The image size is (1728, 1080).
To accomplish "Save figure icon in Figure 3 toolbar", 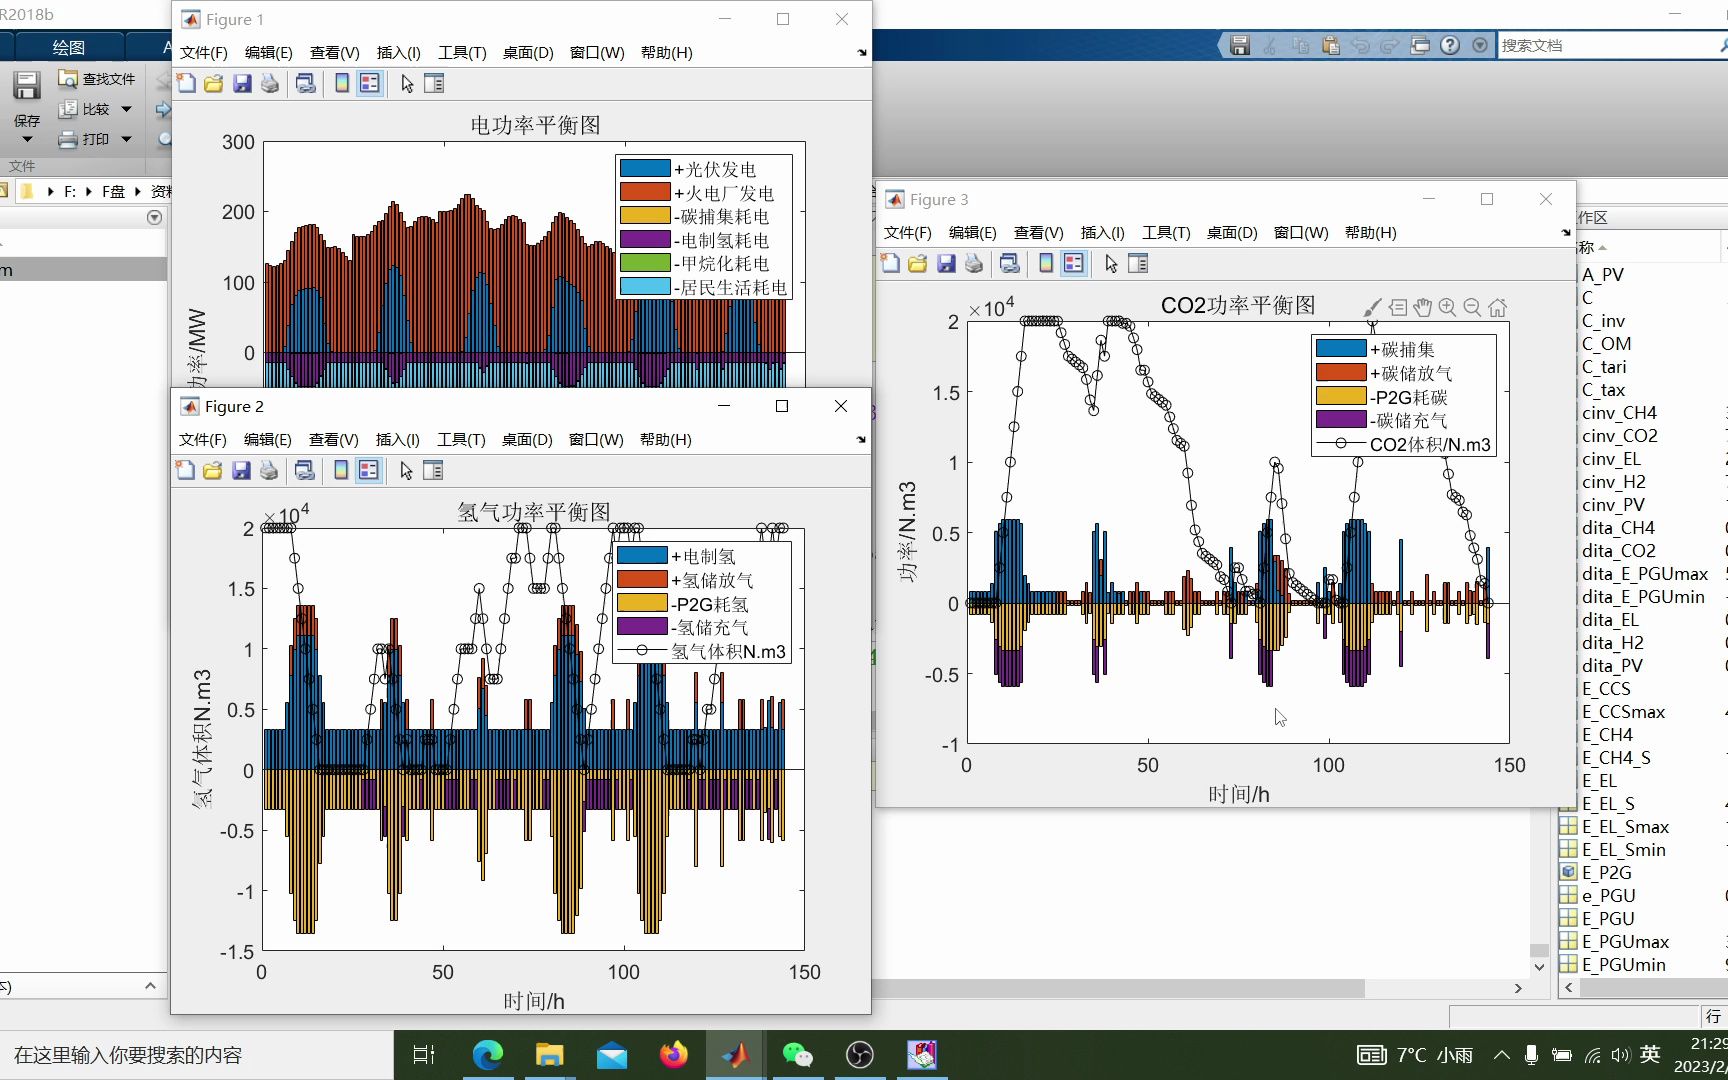I will click(x=946, y=264).
